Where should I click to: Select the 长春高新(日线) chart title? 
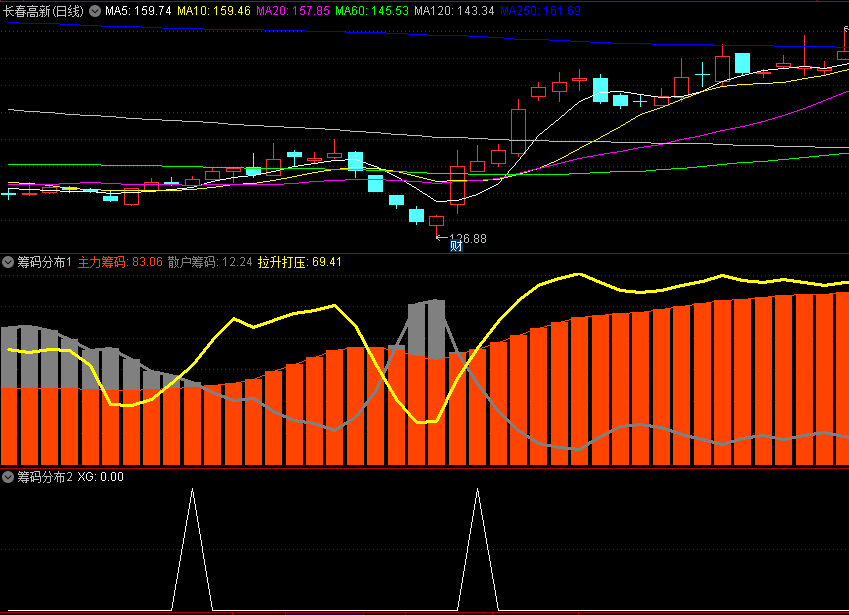point(44,11)
